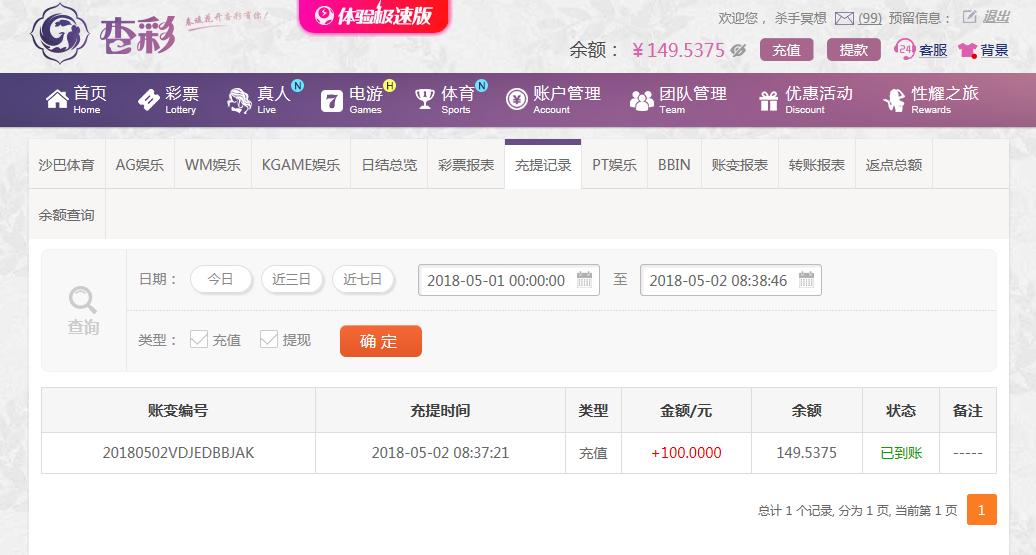The height and width of the screenshot is (555, 1036).
Task: Open the 体验极速版 banner
Action: (374, 16)
